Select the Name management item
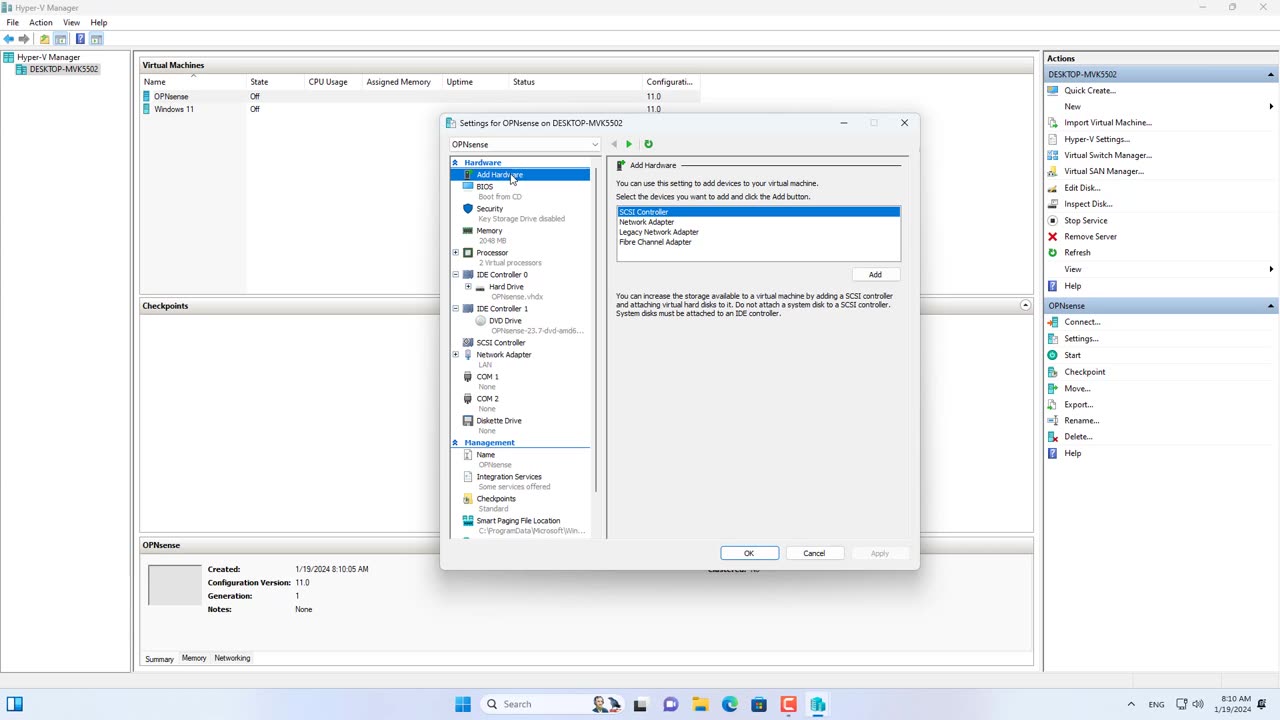 click(485, 455)
